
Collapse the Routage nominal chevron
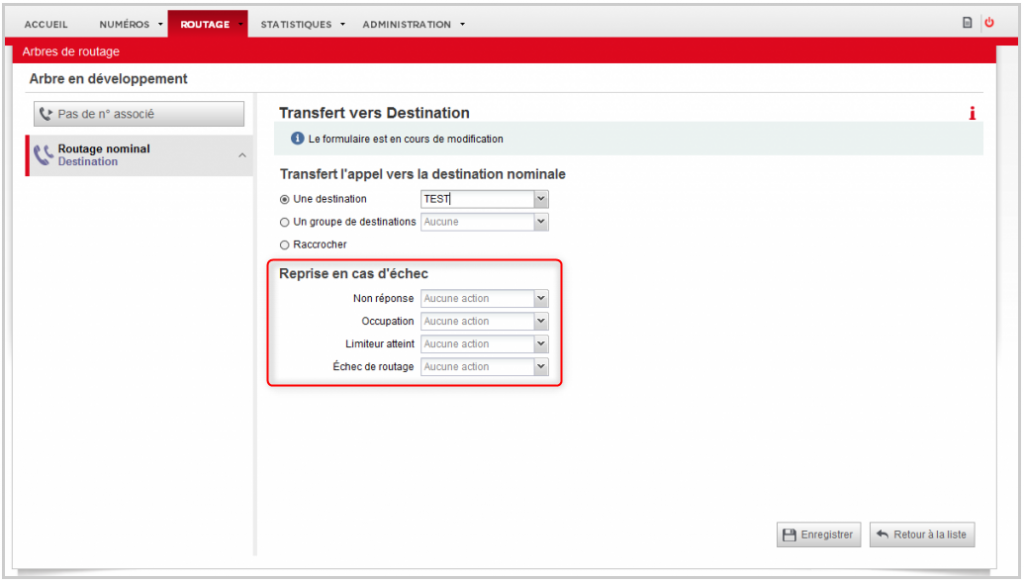(242, 155)
